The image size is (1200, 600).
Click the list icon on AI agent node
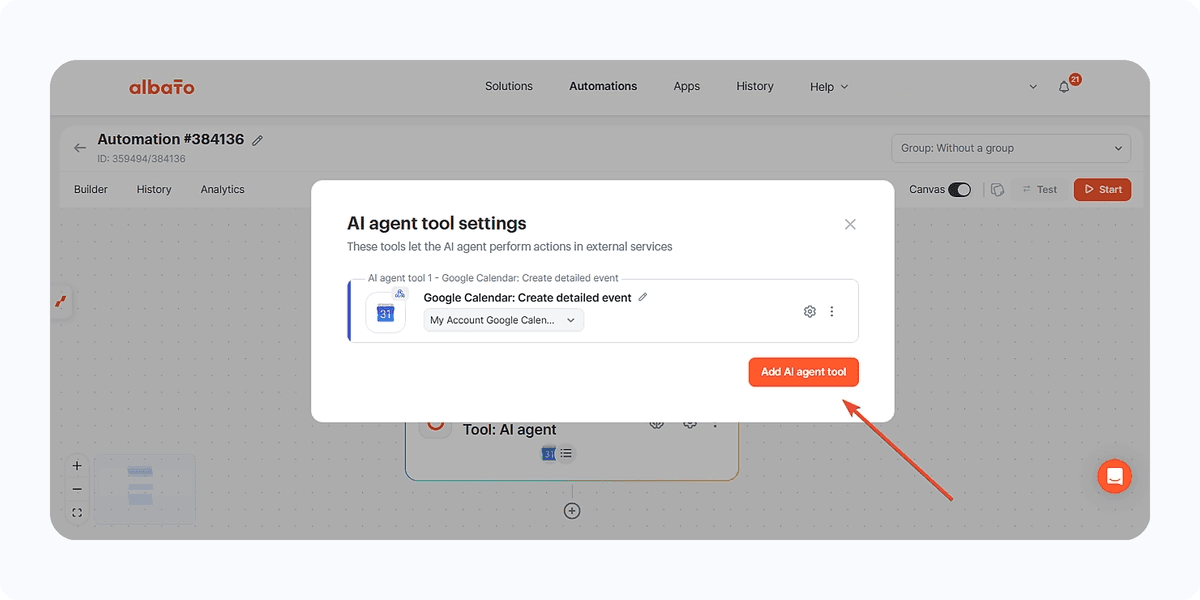pos(566,454)
